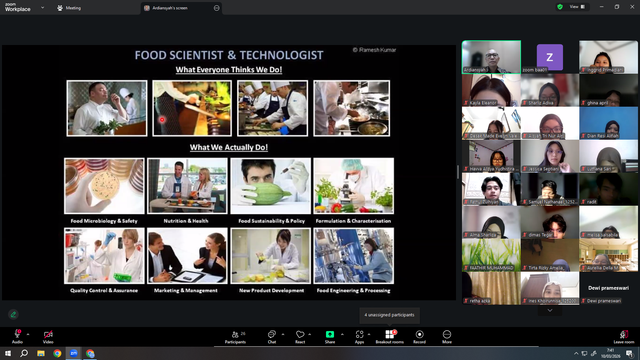Expand audio options caret next to Audio
This screenshot has height=360, width=640.
[x=28, y=334]
